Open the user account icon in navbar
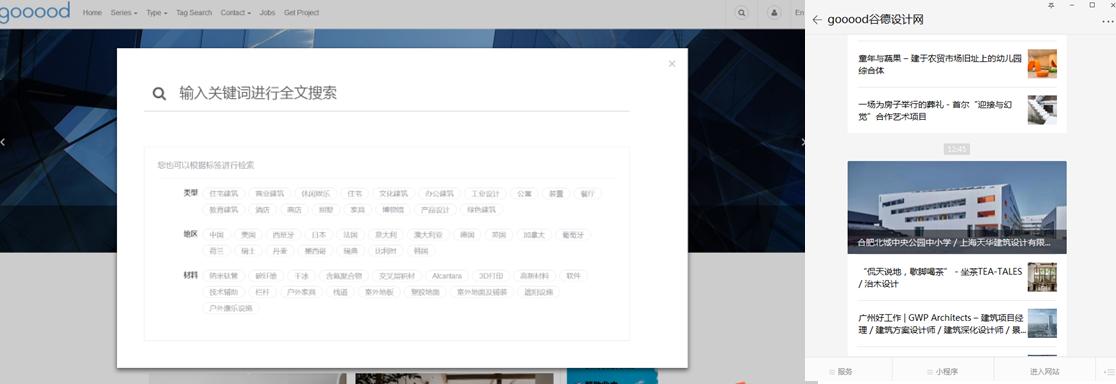1116x384 pixels. click(x=774, y=13)
